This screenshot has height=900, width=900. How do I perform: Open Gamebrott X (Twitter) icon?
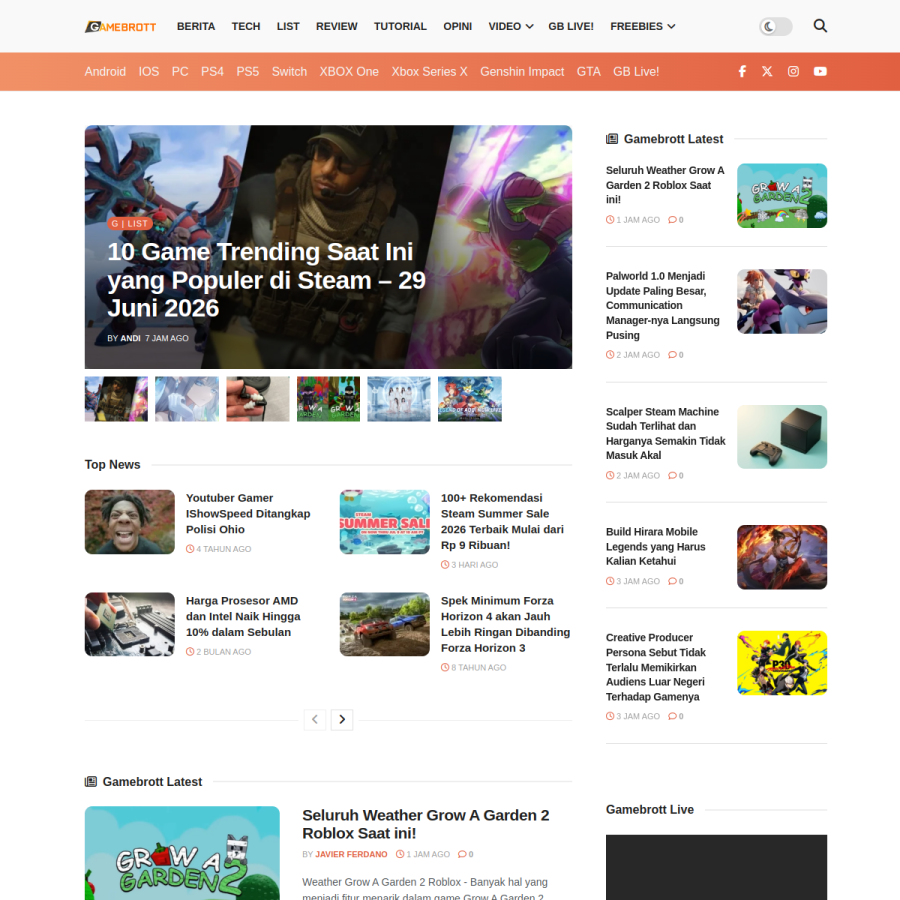[x=767, y=71]
